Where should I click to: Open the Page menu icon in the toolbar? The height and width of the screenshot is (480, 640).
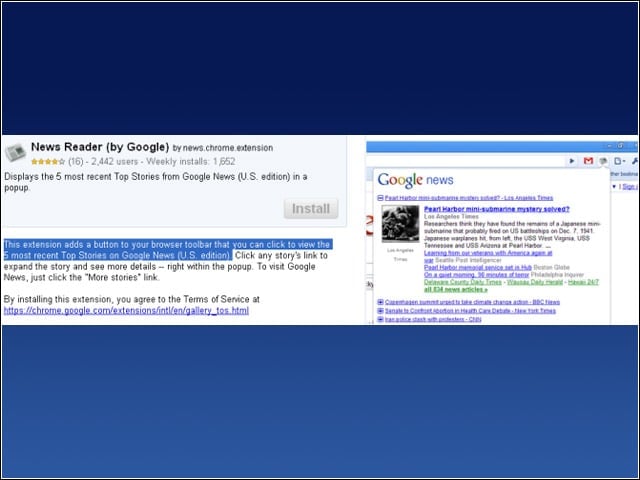coord(619,161)
